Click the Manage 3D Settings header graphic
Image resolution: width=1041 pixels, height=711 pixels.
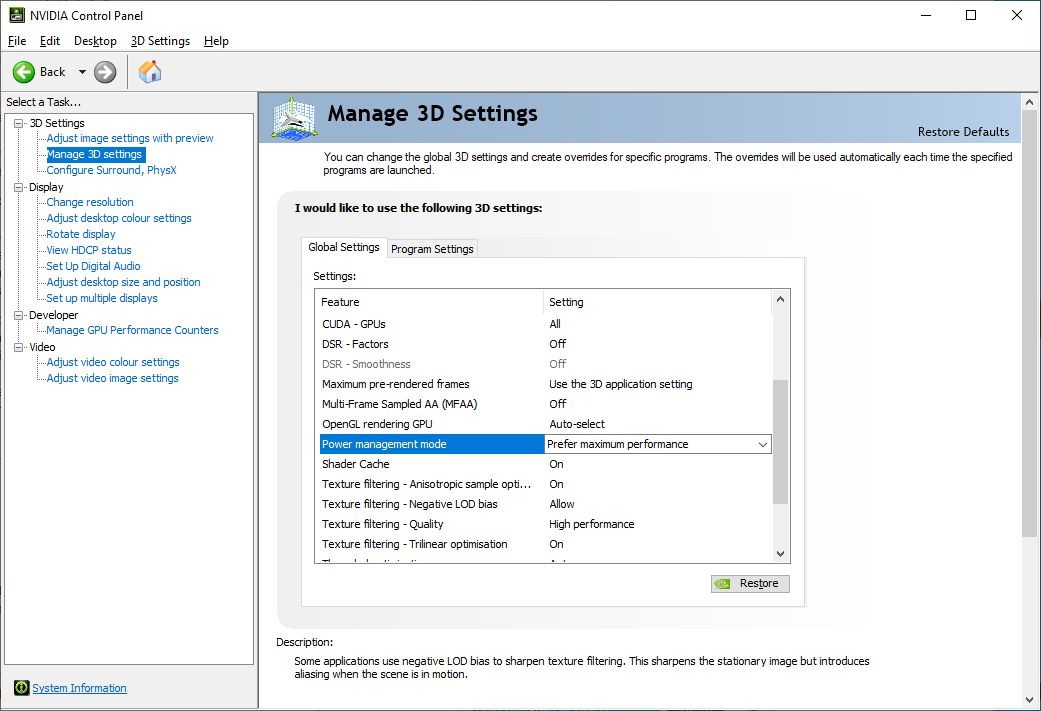click(294, 118)
